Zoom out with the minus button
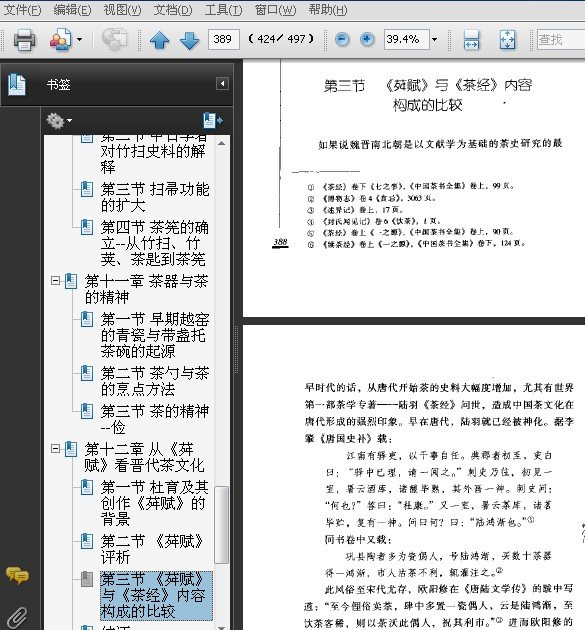This screenshot has height=630, width=585. (342, 39)
